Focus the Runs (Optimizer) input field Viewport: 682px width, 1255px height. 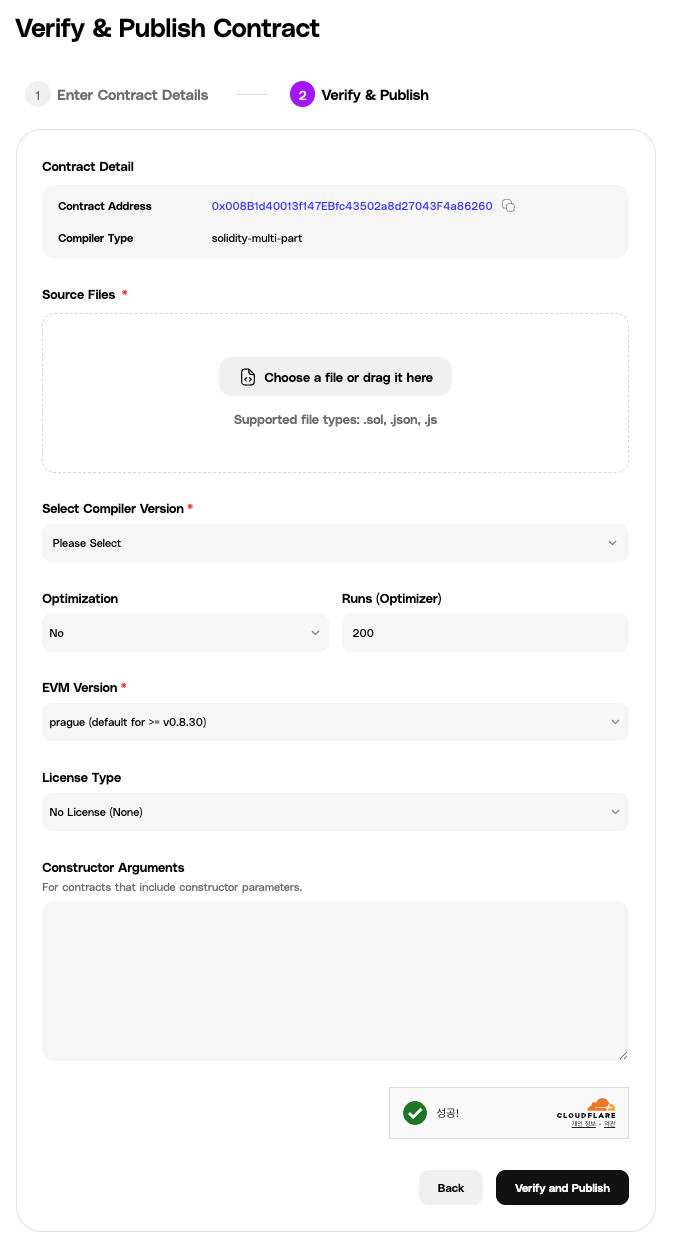click(485, 633)
